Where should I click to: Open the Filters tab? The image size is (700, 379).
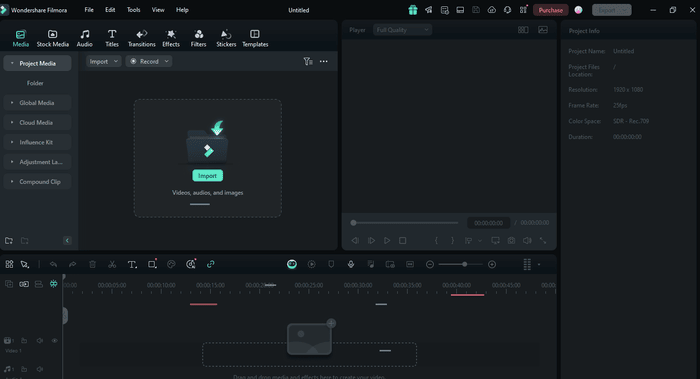(198, 38)
